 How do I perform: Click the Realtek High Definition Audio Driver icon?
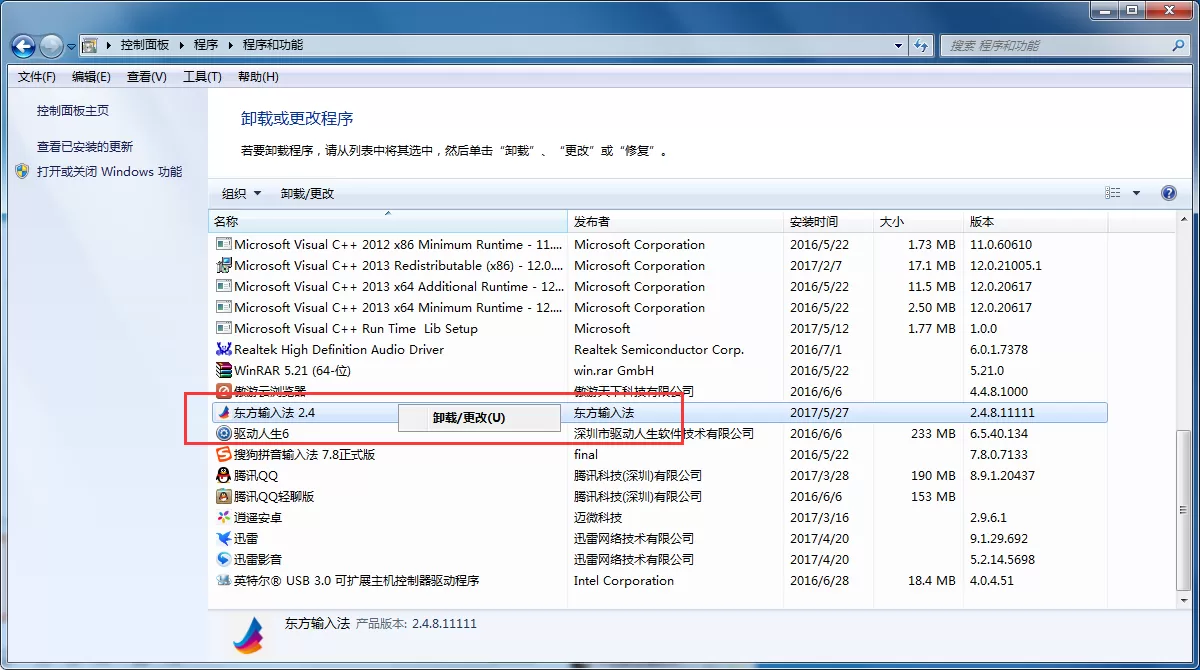[x=224, y=349]
